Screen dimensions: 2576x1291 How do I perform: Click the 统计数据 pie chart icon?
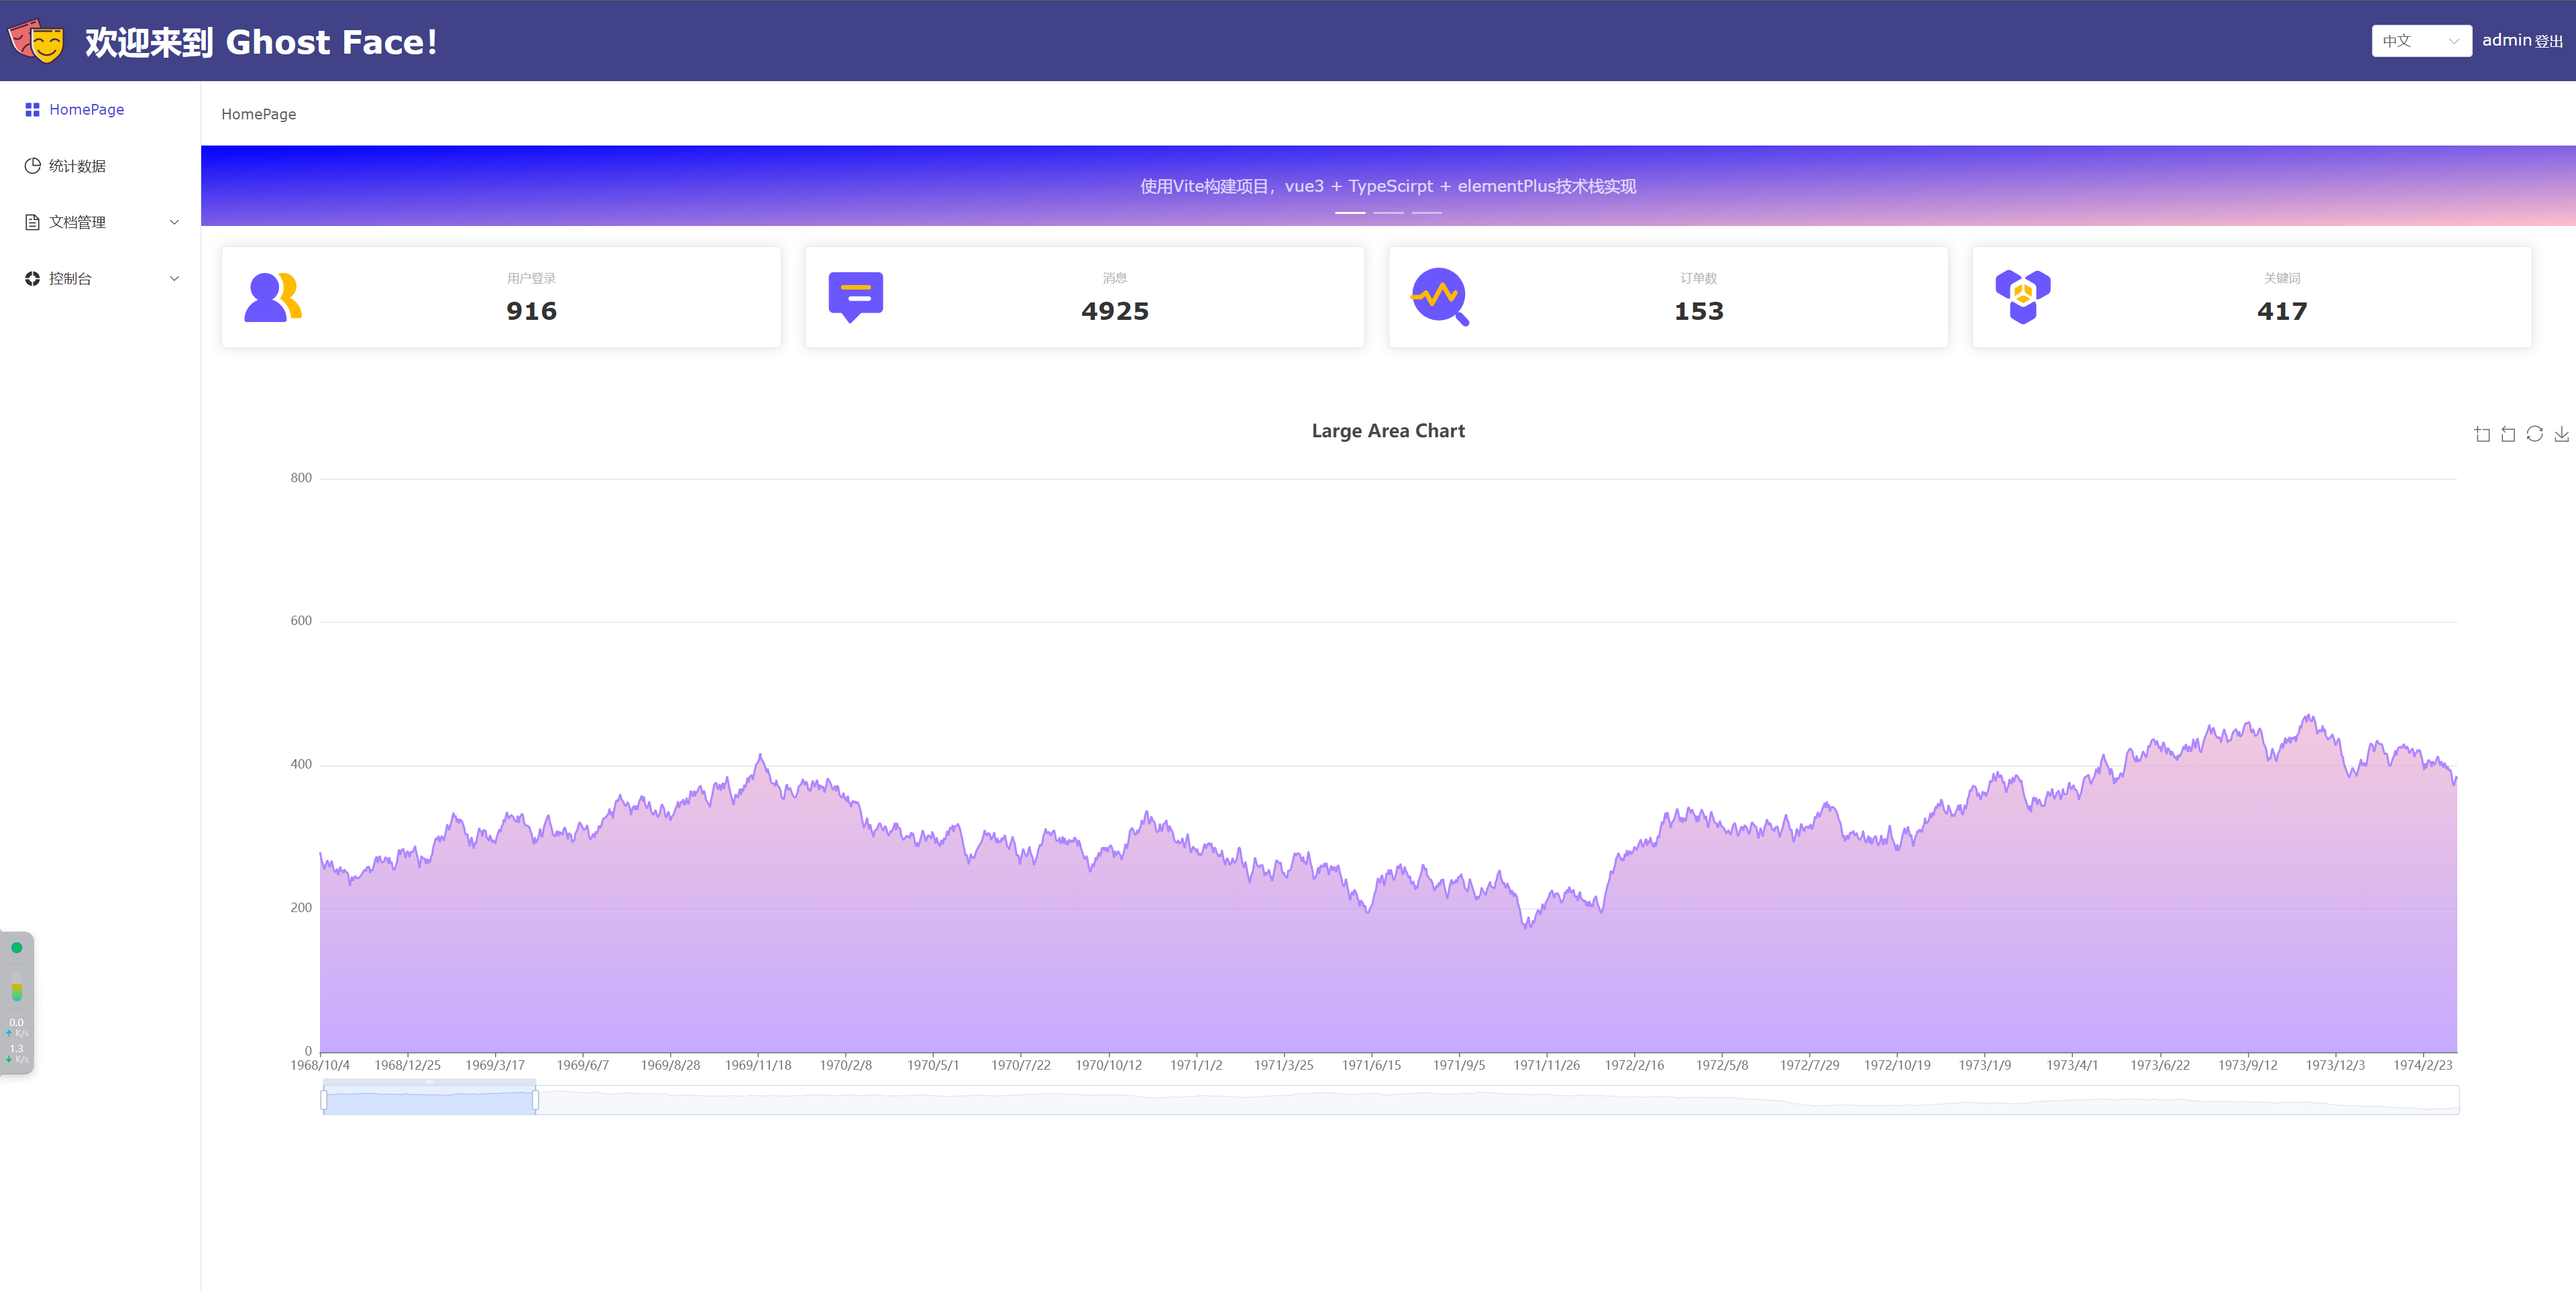click(32, 166)
